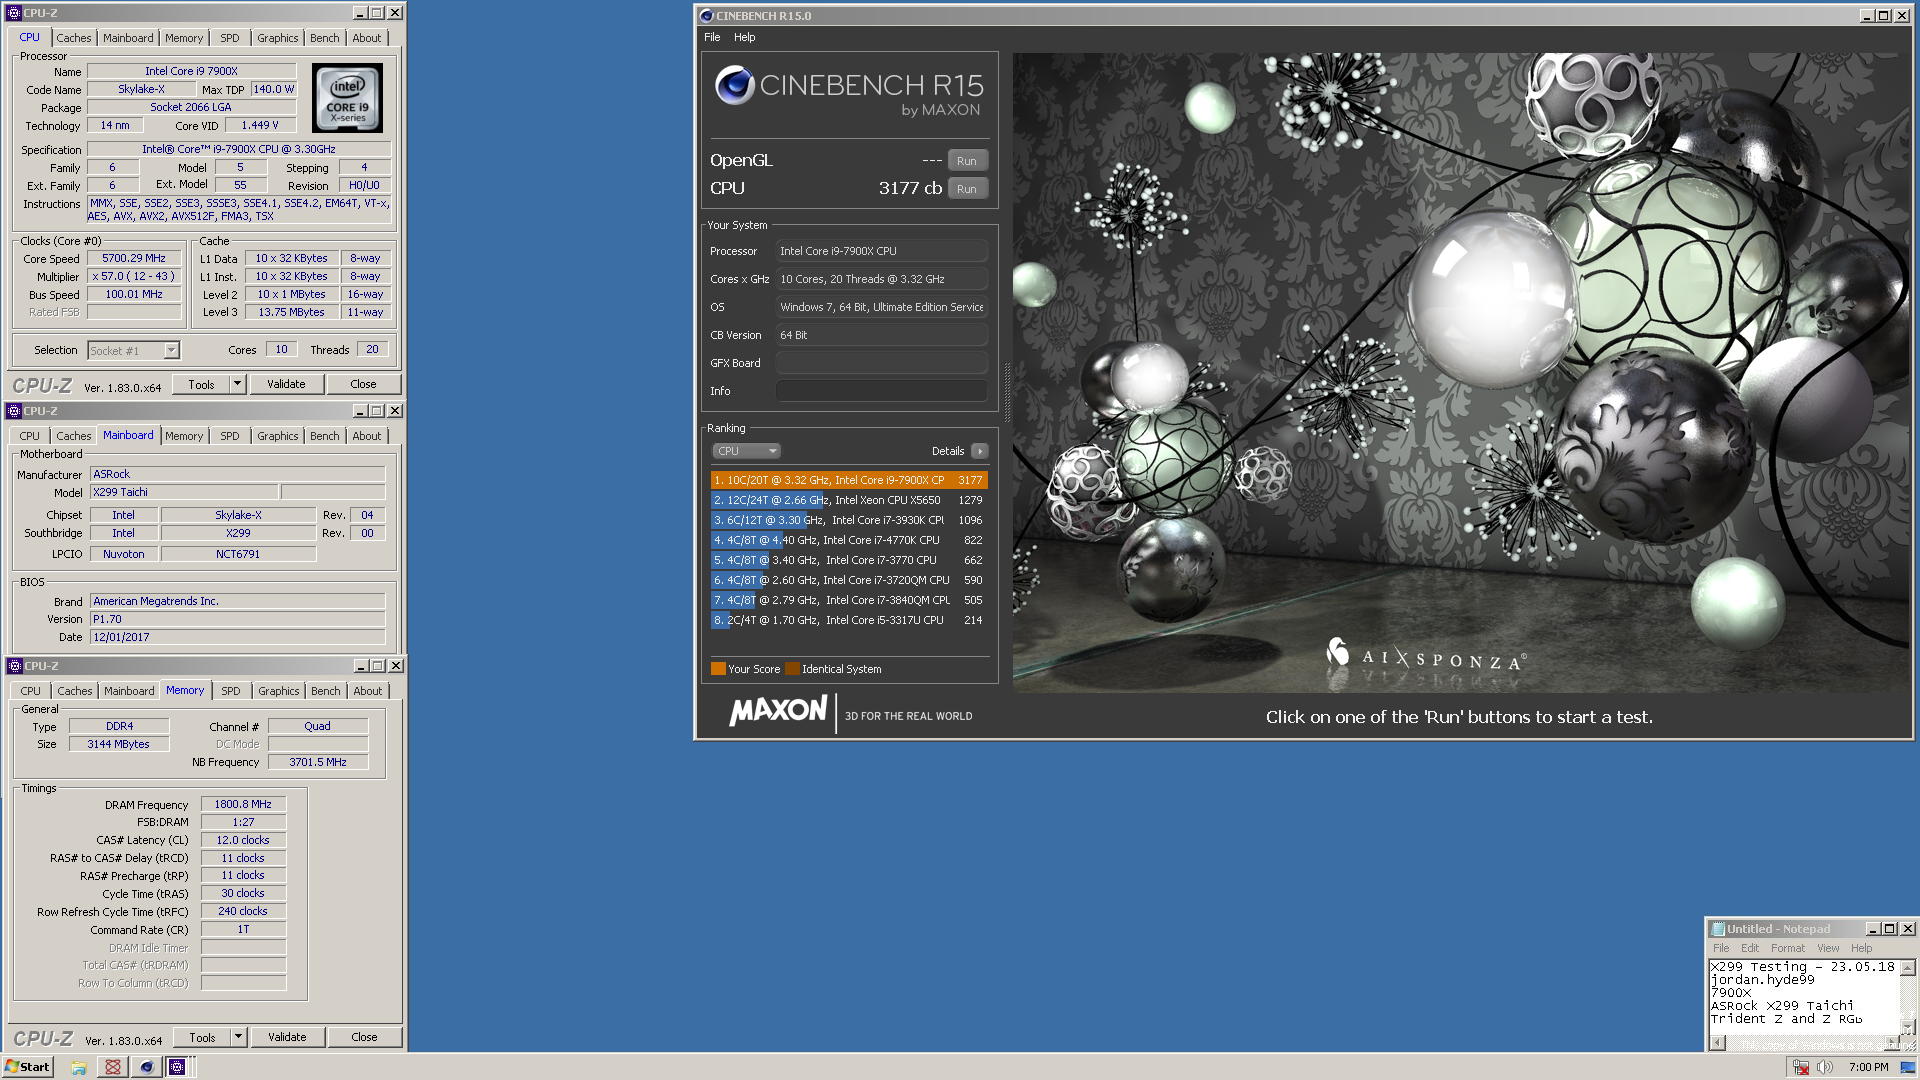Image resolution: width=1920 pixels, height=1080 pixels.
Task: Click the CPU-Z icon in the Mainboard window's title bar
Action: pos(14,411)
